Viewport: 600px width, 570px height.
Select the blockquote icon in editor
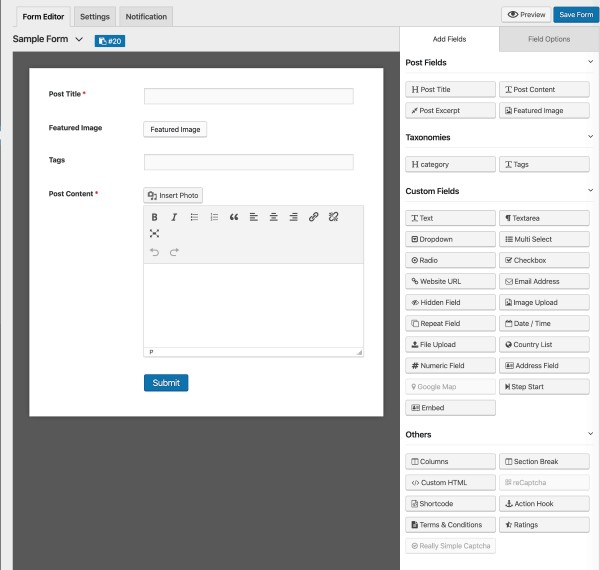tap(234, 217)
